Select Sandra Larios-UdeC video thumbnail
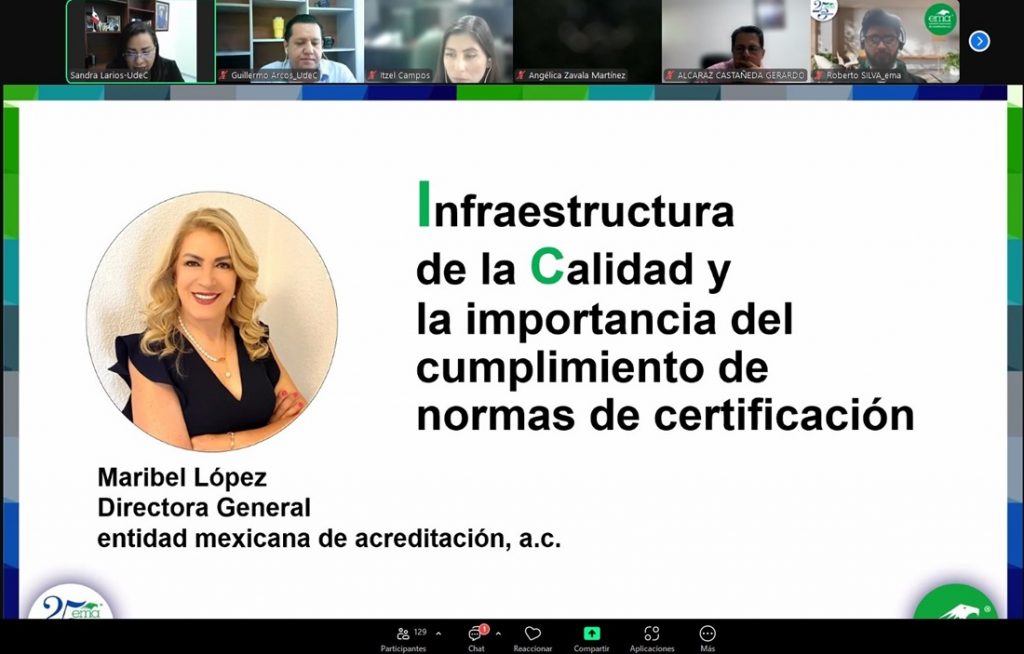The image size is (1024, 654). pos(140,38)
